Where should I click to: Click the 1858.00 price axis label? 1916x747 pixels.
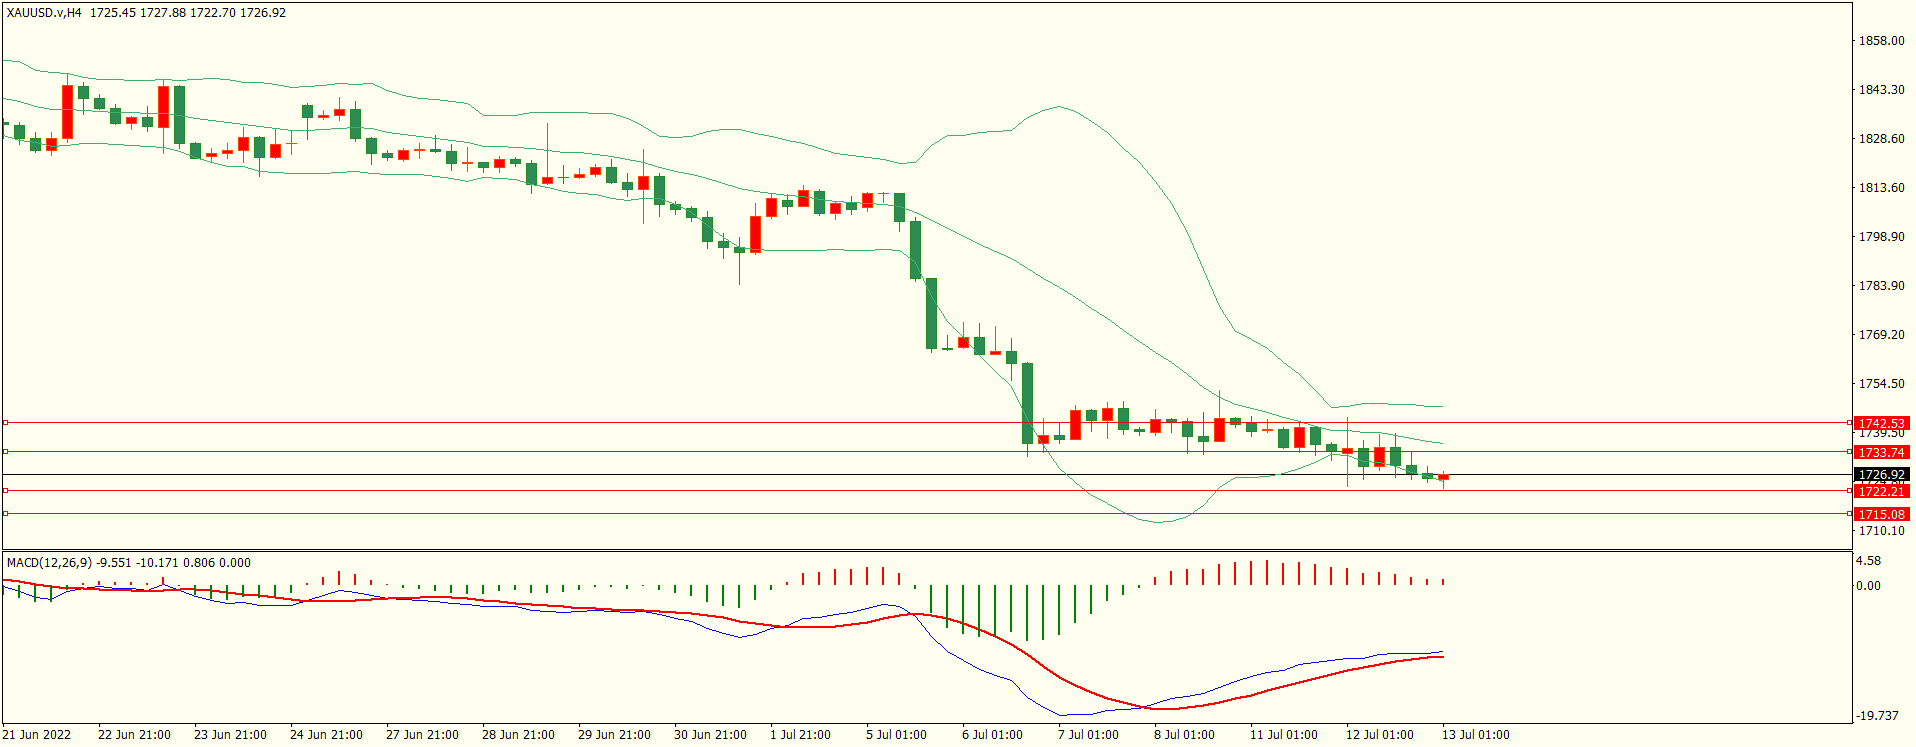[1881, 41]
